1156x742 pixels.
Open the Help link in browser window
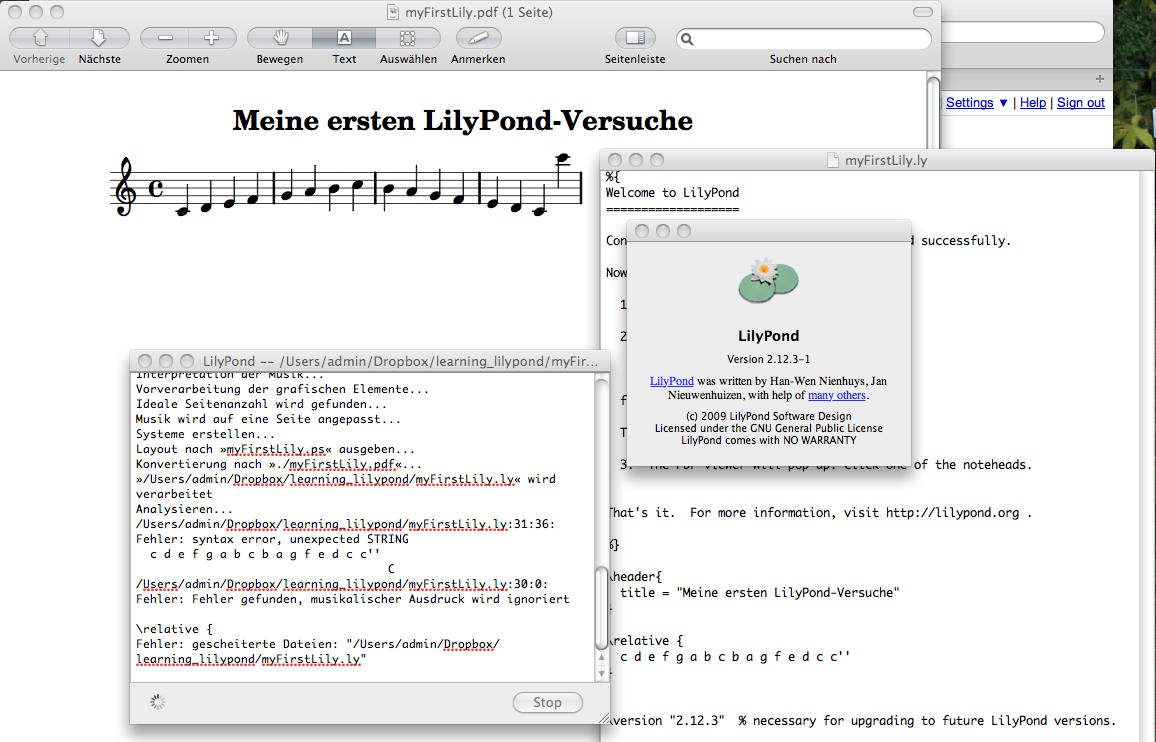1033,103
